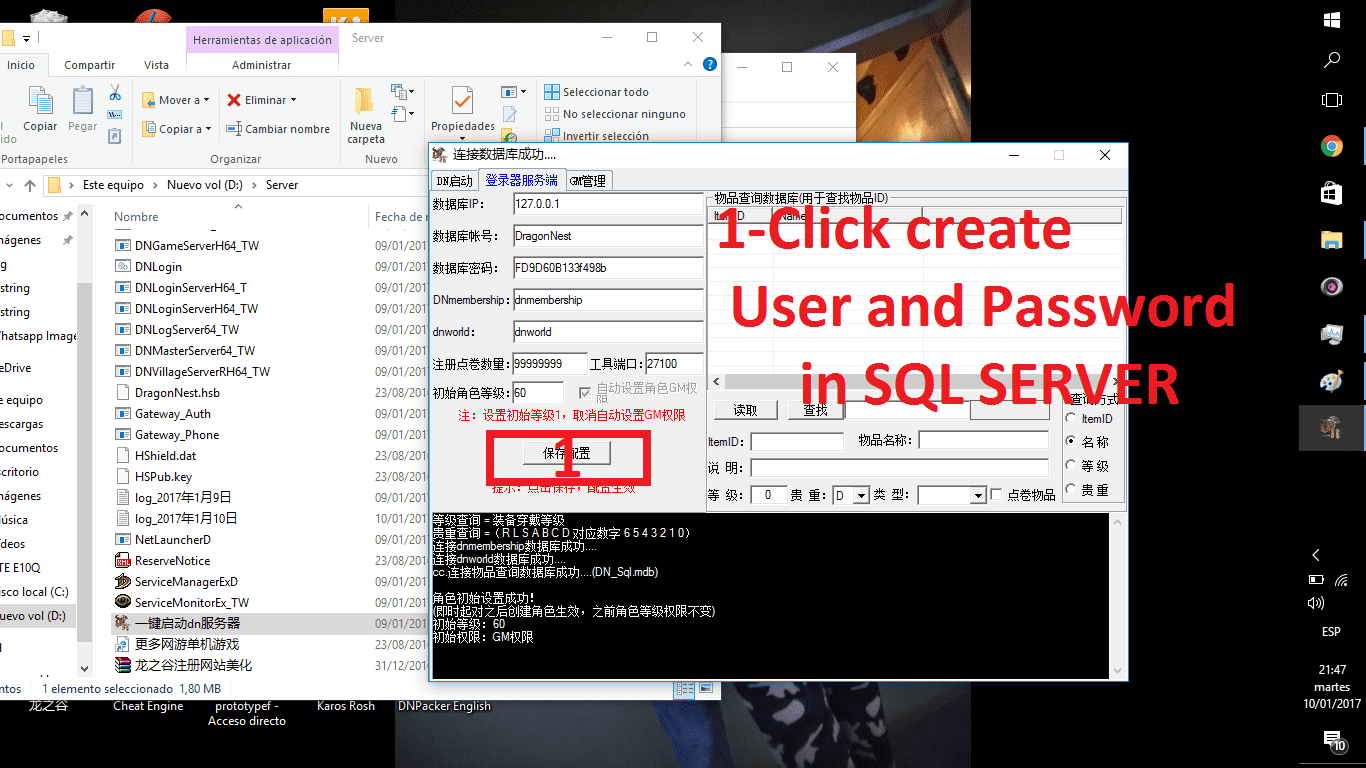Open Windows Start button on taskbar

coord(1332,20)
